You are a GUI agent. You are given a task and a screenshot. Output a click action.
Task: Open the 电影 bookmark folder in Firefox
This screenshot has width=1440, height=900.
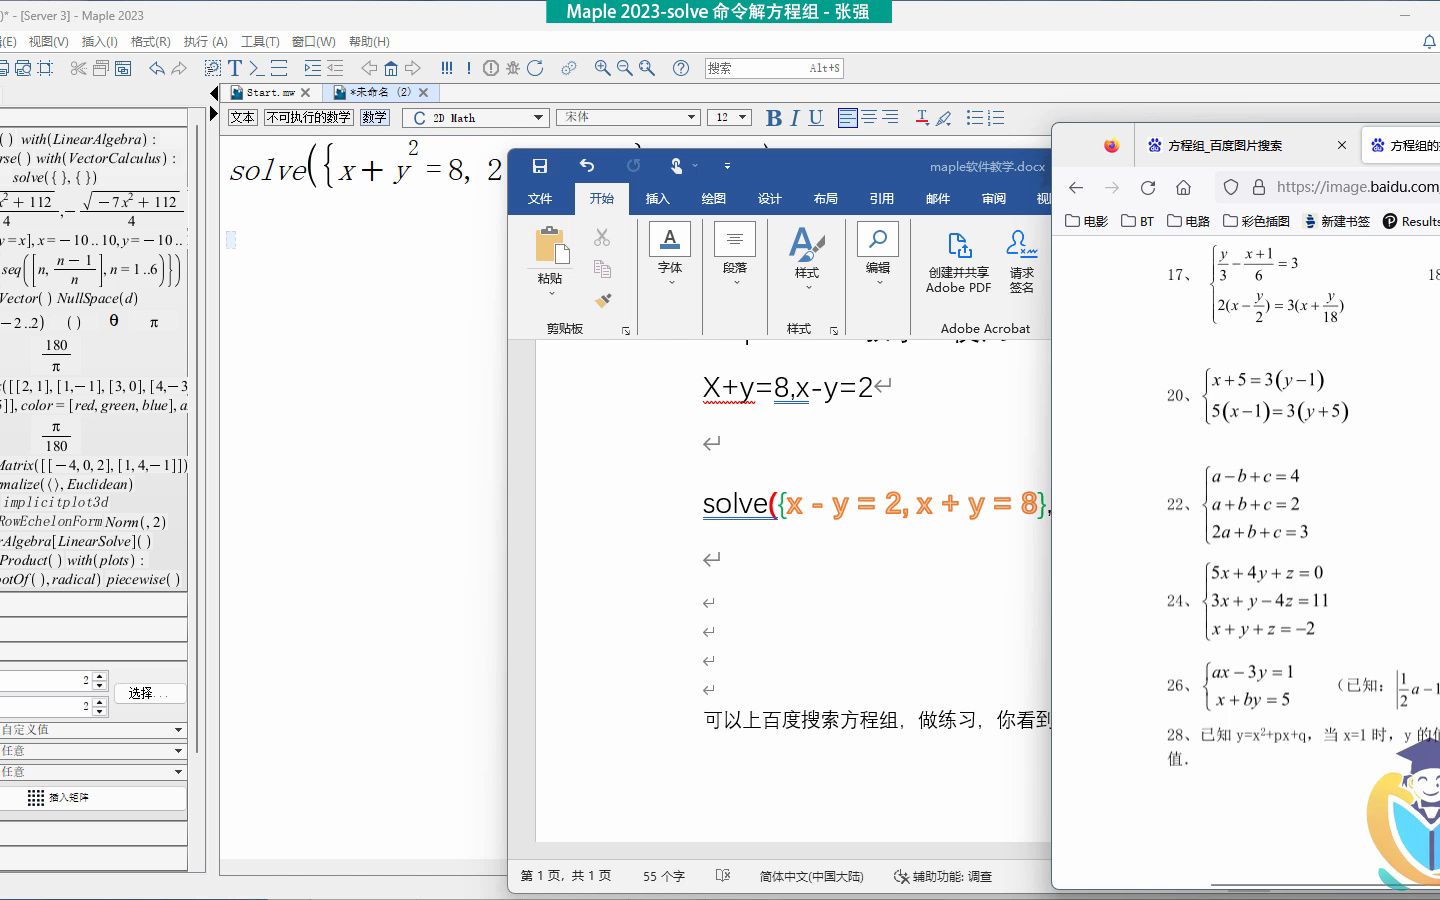pyautogui.click(x=1087, y=221)
